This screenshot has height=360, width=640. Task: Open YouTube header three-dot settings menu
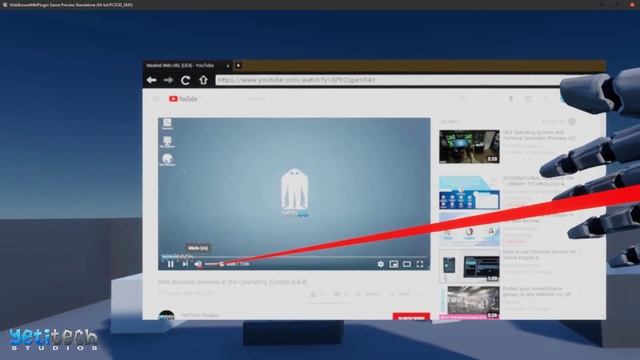tap(546, 99)
